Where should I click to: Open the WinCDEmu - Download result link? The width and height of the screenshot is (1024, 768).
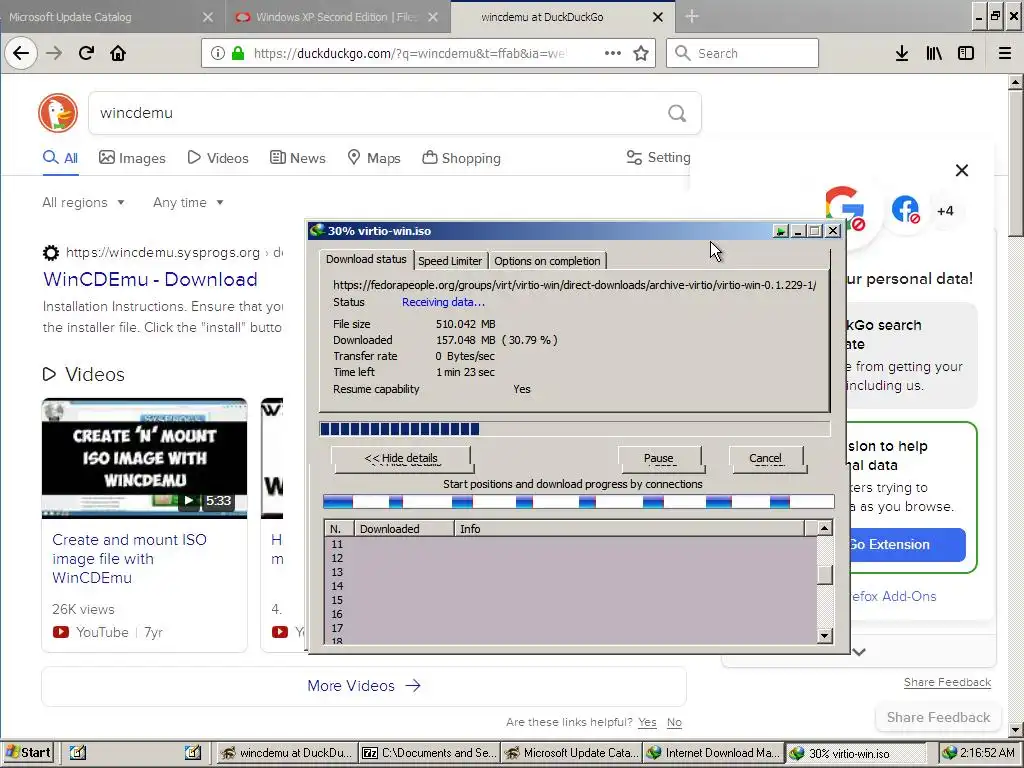tap(150, 280)
